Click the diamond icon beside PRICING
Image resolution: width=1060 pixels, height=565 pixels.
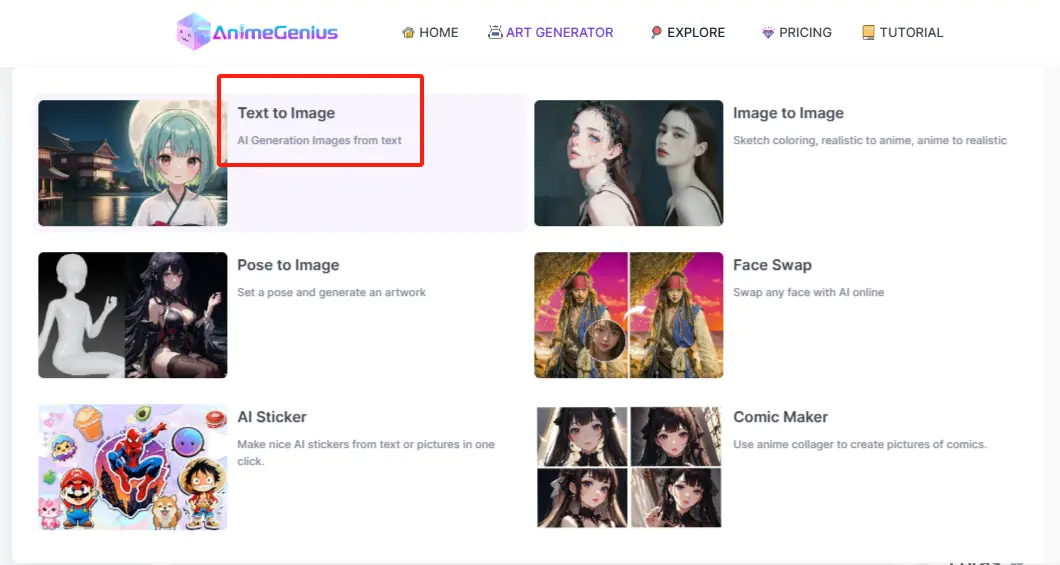point(767,32)
